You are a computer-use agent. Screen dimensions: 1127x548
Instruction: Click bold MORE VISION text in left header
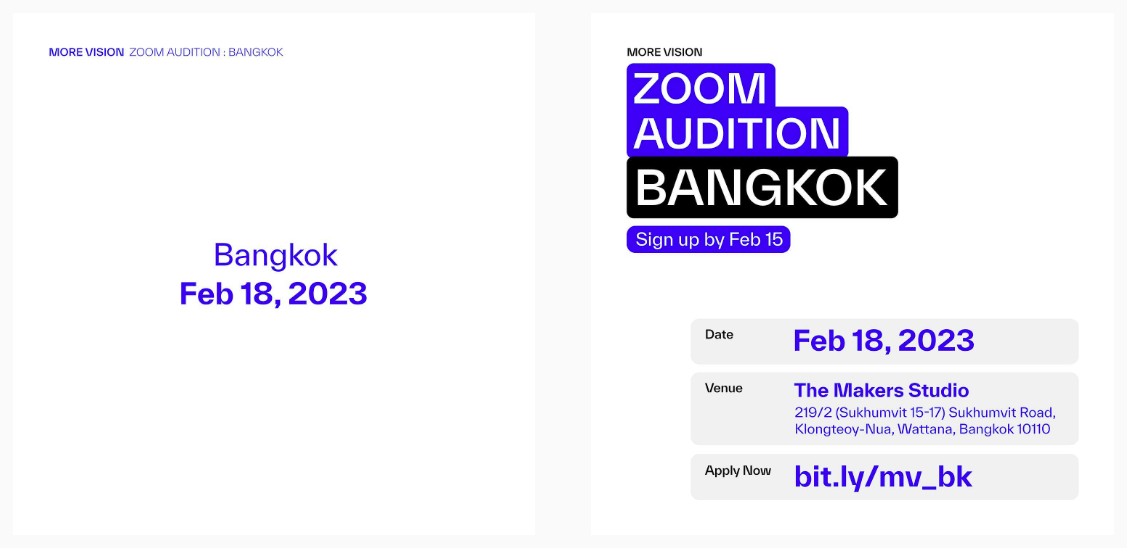click(86, 52)
